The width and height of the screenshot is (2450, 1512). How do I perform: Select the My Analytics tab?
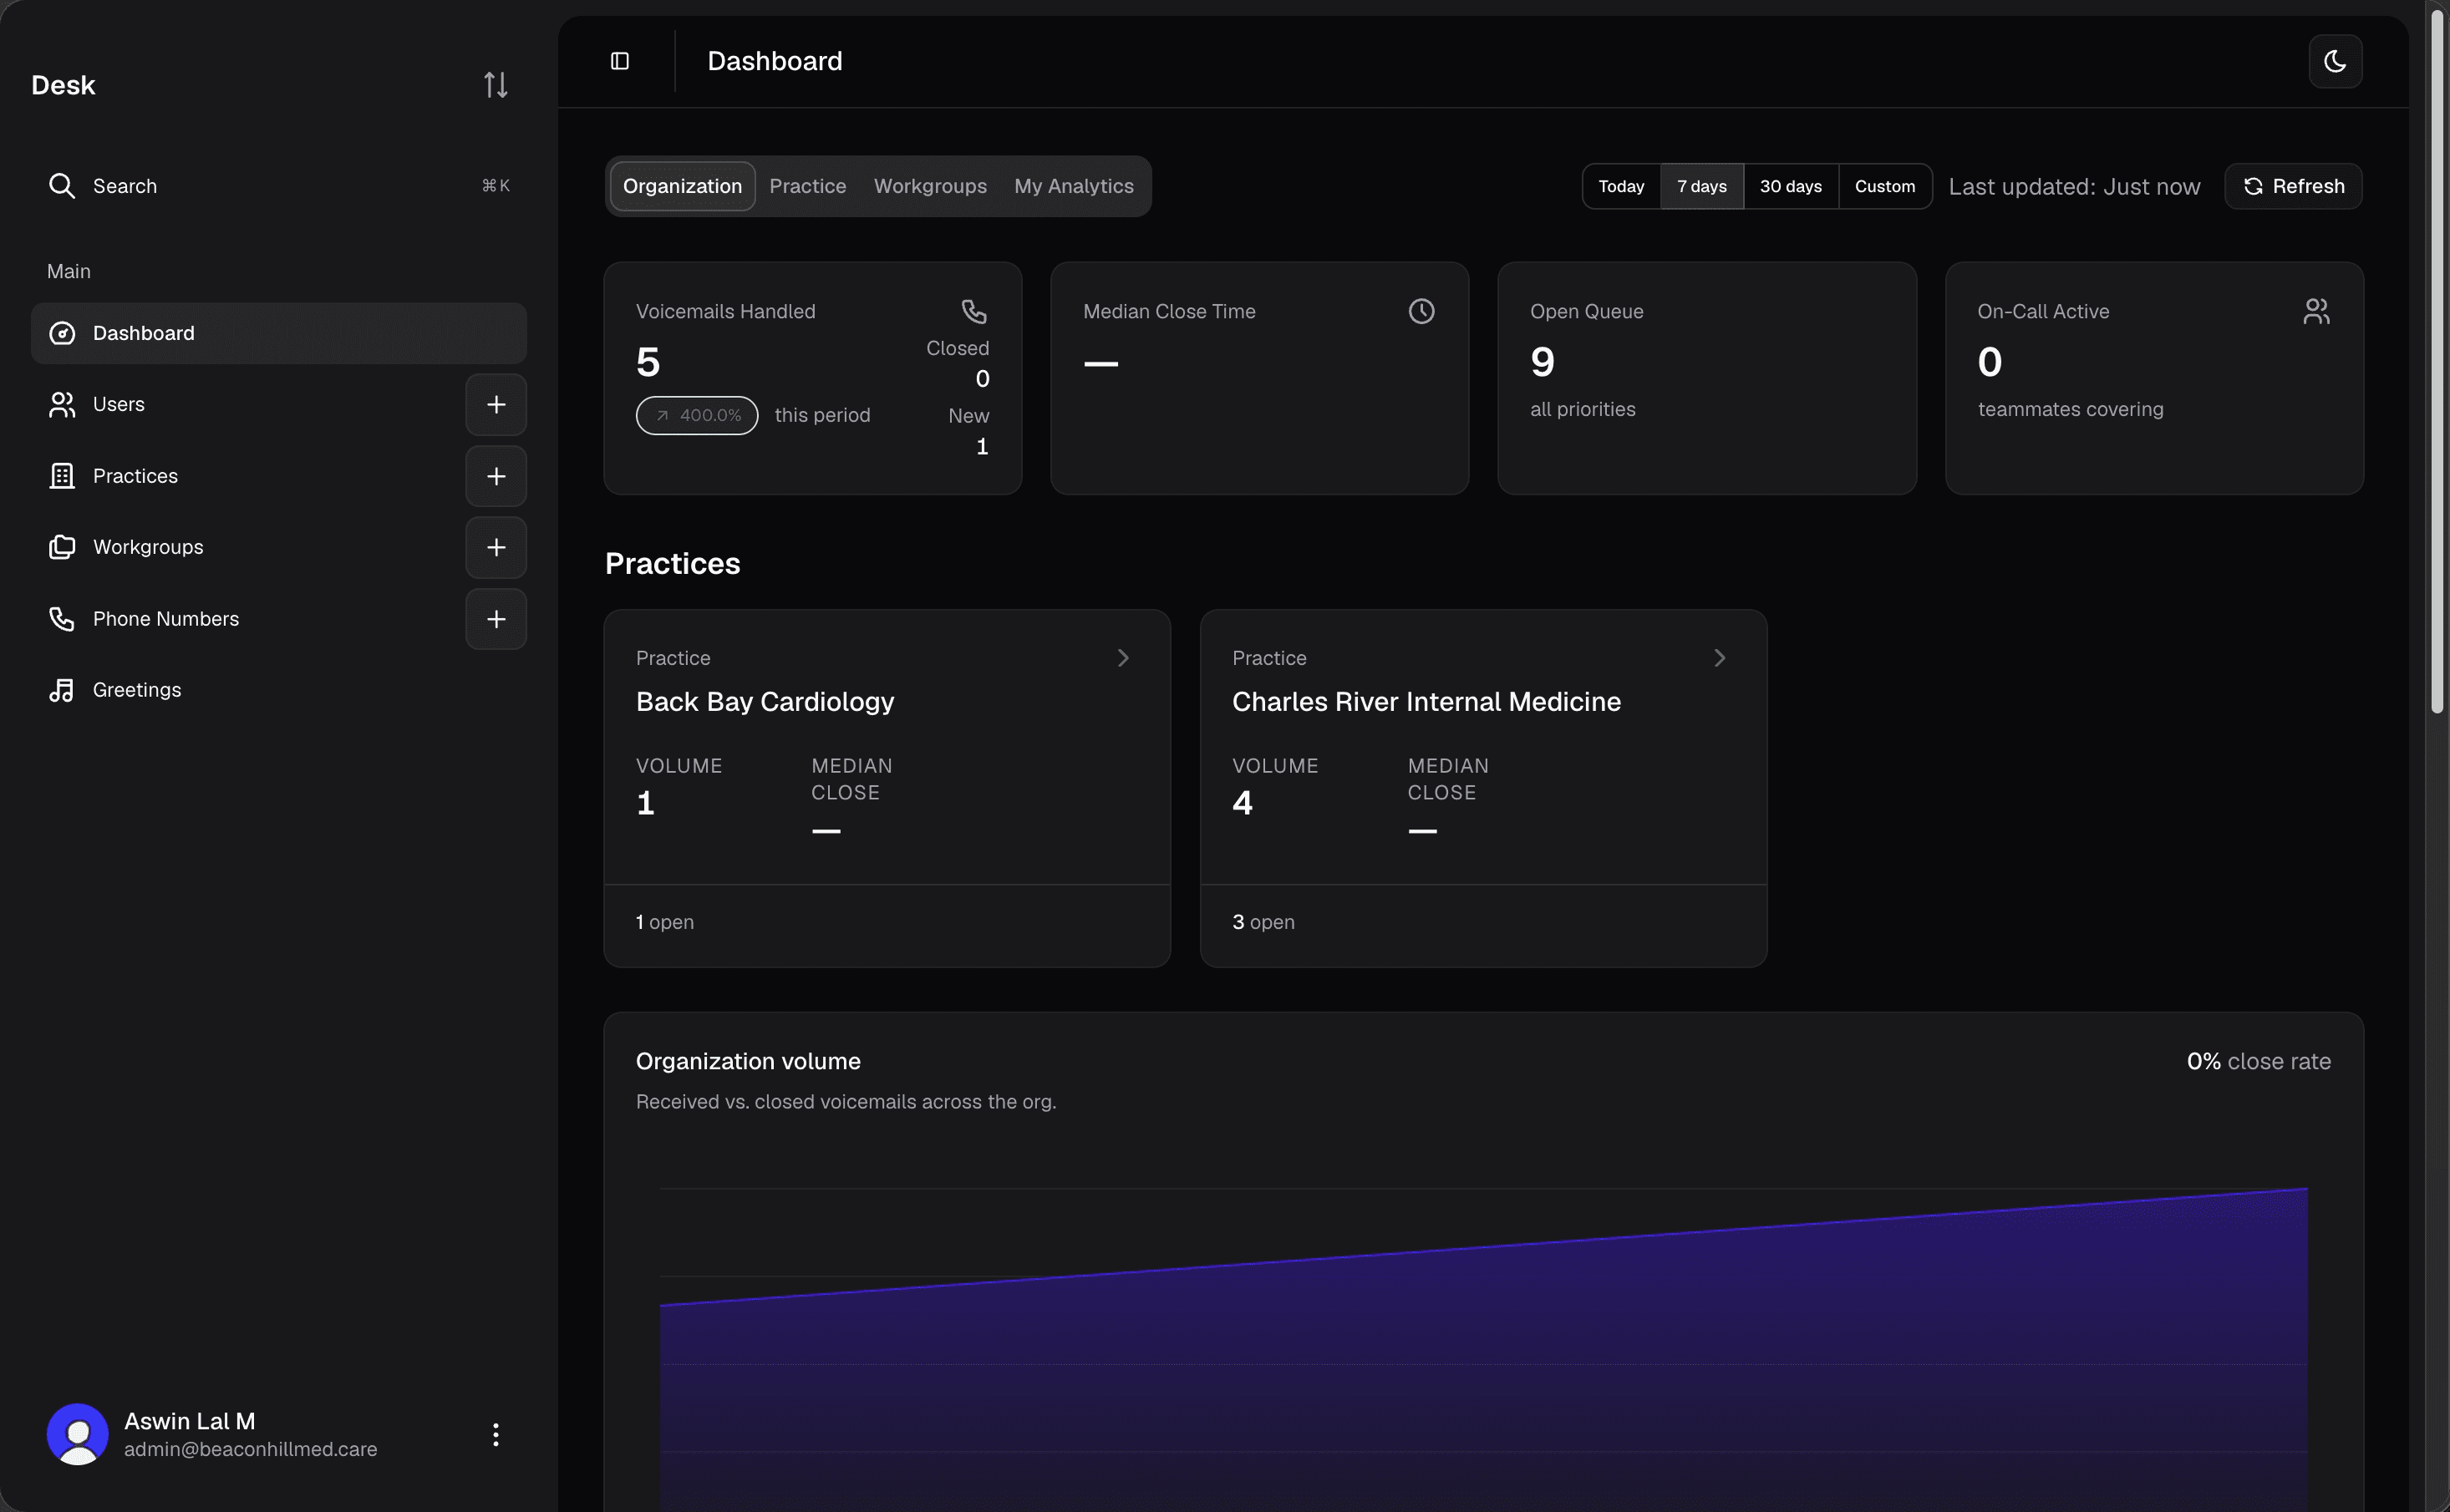coord(1073,186)
